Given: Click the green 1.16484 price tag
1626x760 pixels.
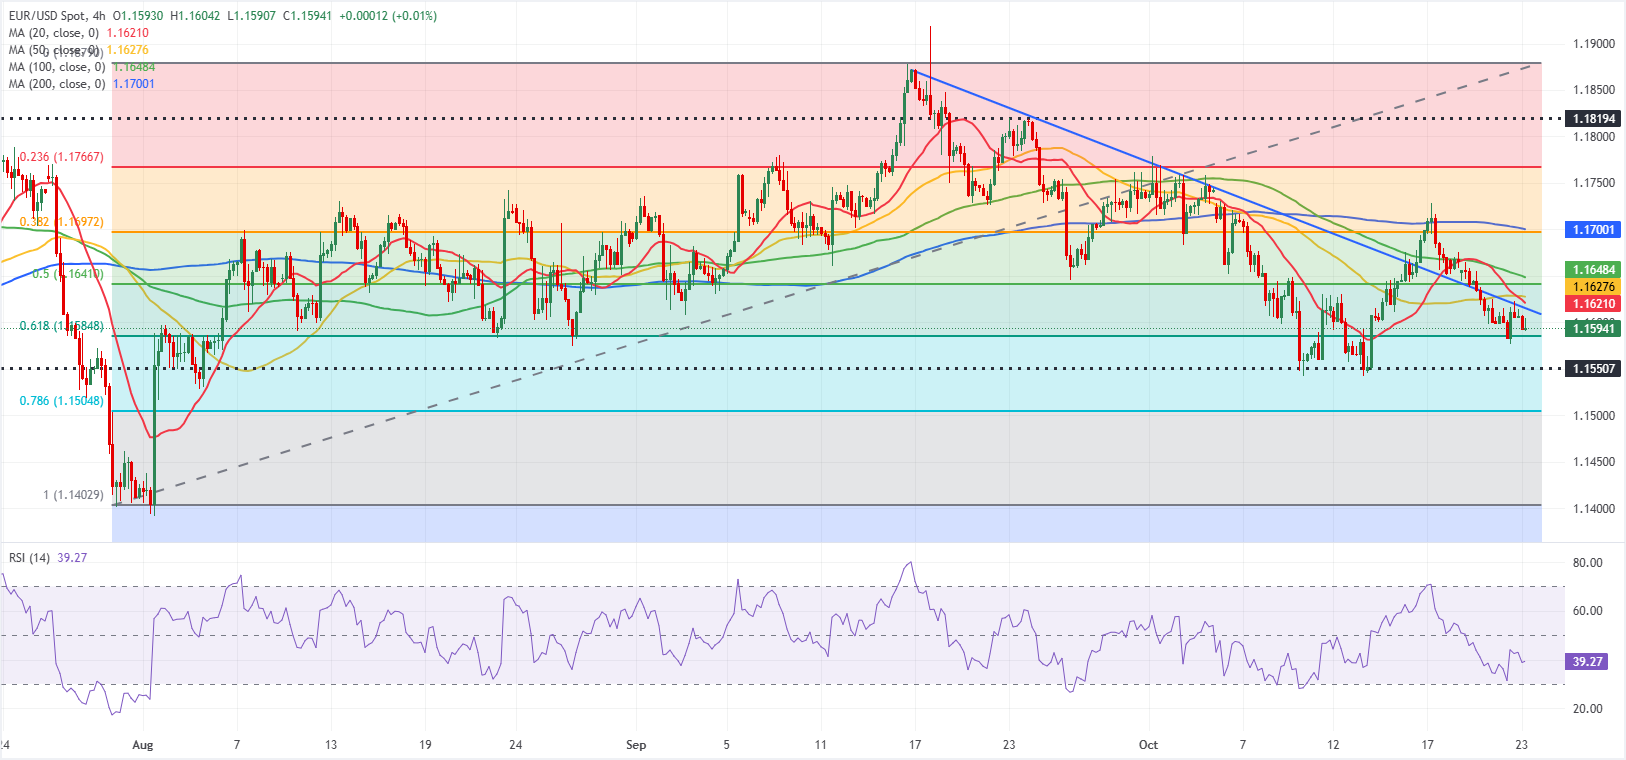Looking at the screenshot, I should [x=1593, y=270].
